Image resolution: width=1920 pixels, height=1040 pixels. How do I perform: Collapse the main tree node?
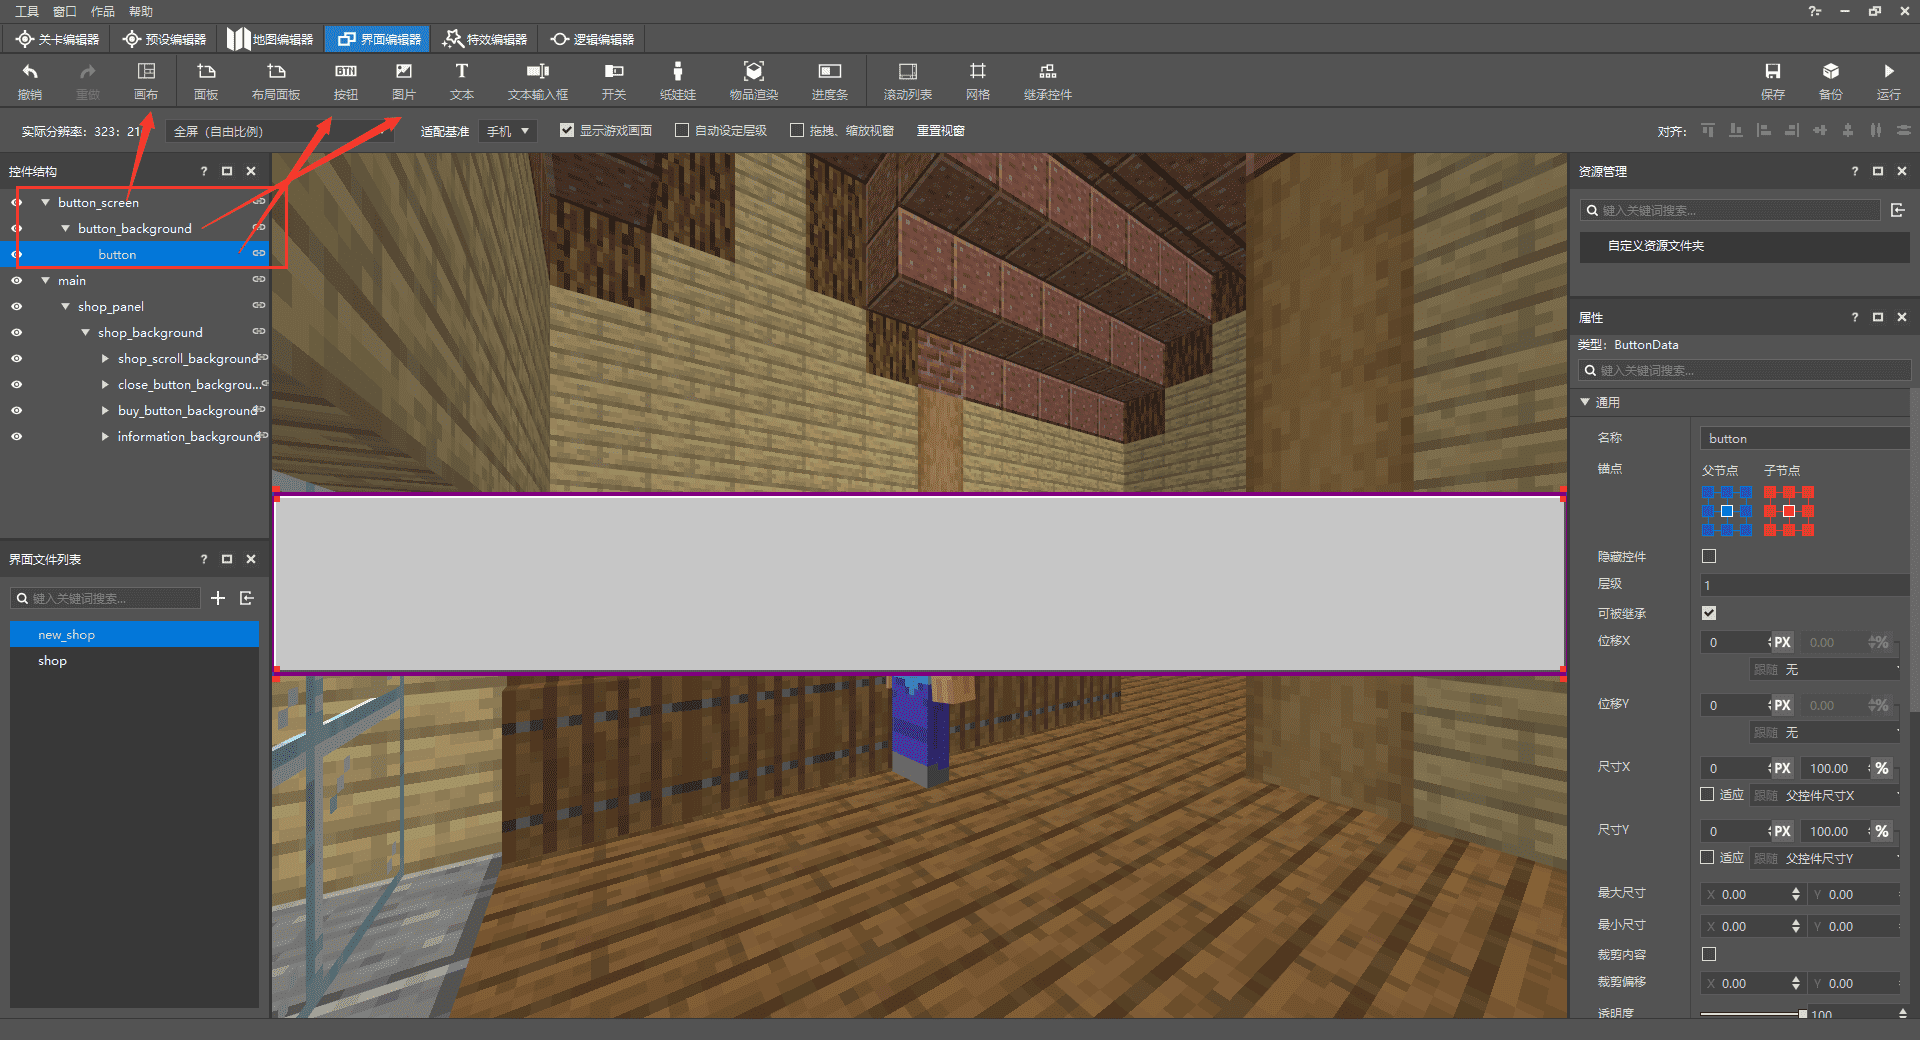45,280
